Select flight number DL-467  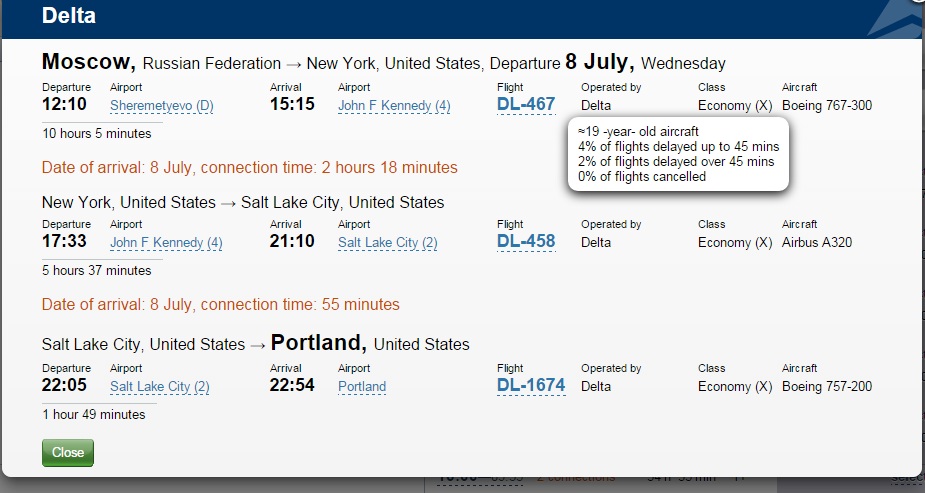pos(526,105)
